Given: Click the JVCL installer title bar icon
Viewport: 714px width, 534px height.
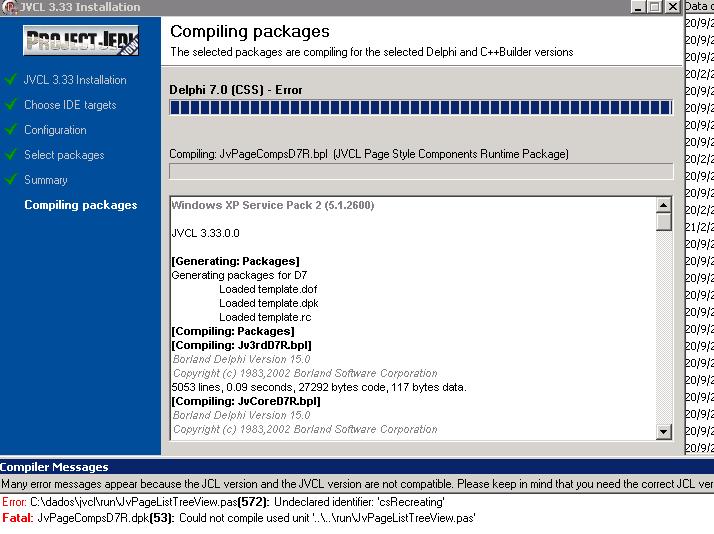Looking at the screenshot, I should (8, 6).
